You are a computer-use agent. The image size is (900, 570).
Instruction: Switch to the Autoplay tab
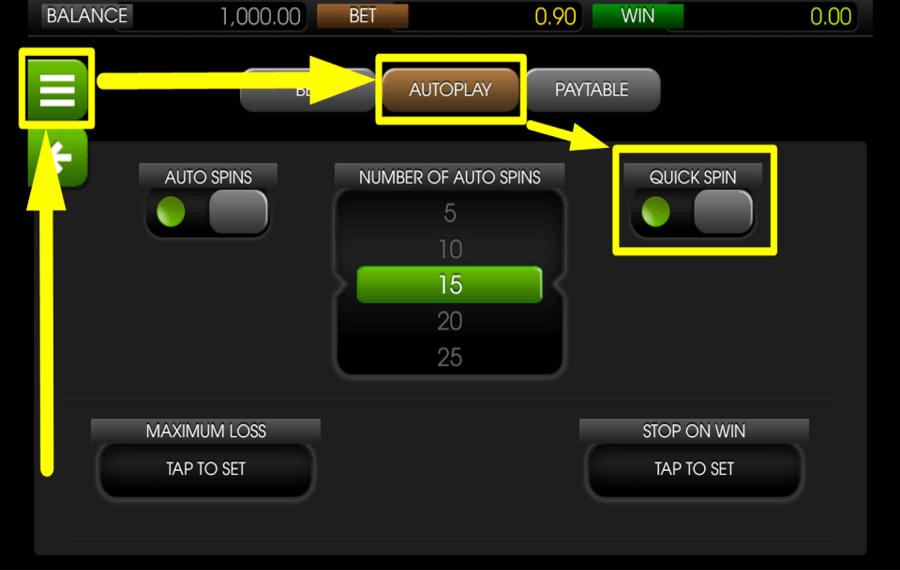[451, 90]
